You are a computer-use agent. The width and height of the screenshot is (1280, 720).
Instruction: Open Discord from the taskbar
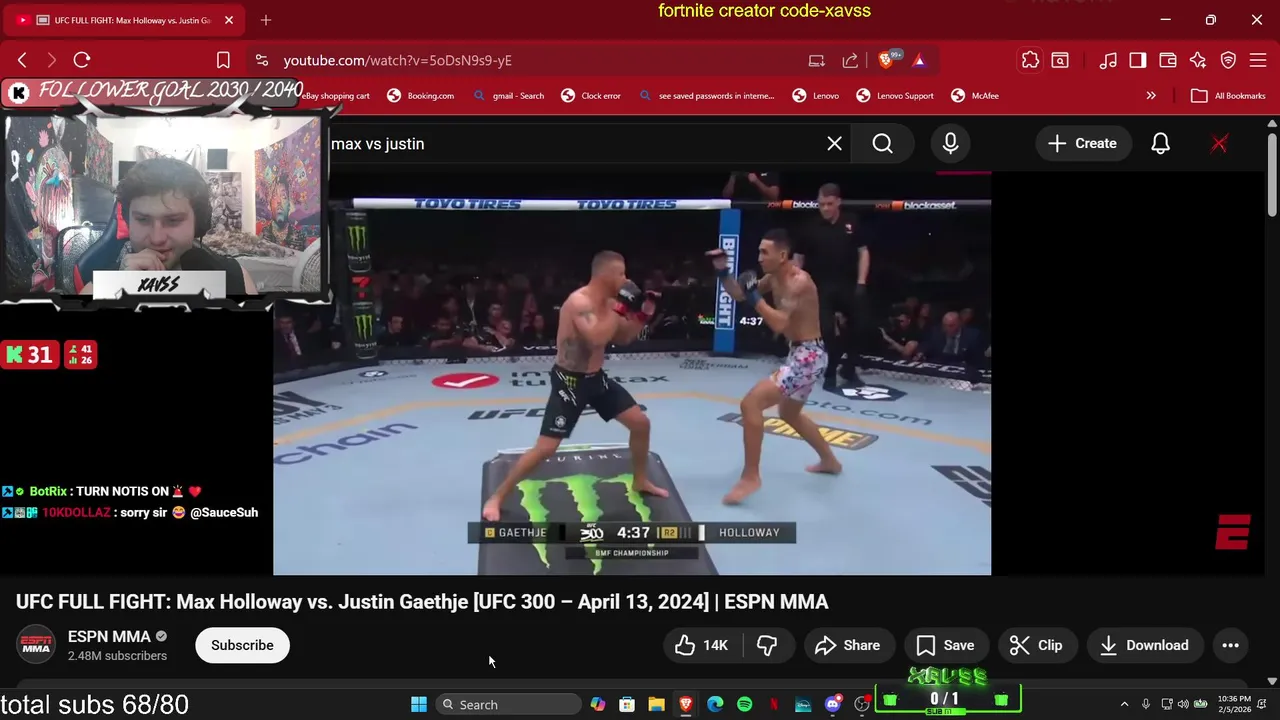pos(833,704)
